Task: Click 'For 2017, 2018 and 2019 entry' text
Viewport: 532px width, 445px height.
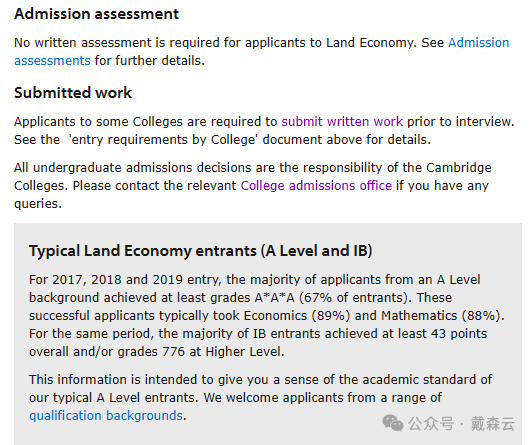Action: coord(126,279)
